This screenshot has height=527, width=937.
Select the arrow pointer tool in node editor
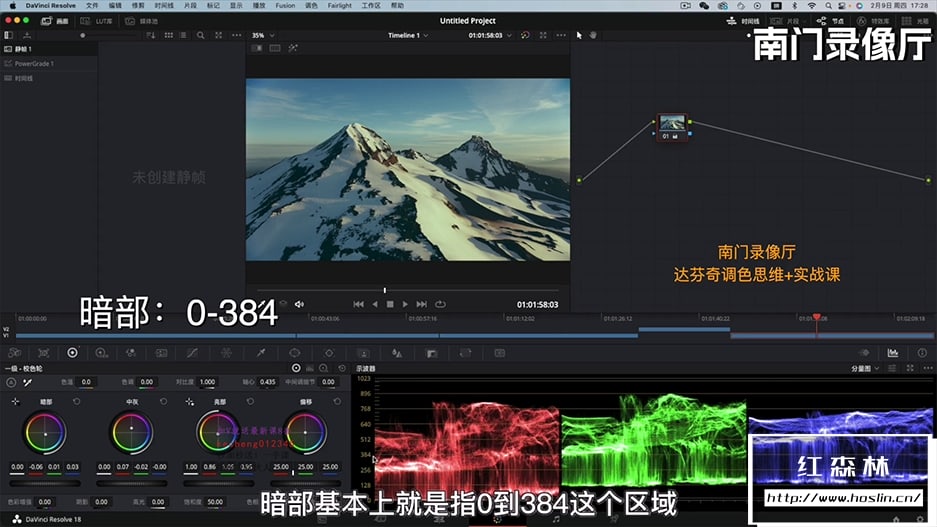click(578, 35)
